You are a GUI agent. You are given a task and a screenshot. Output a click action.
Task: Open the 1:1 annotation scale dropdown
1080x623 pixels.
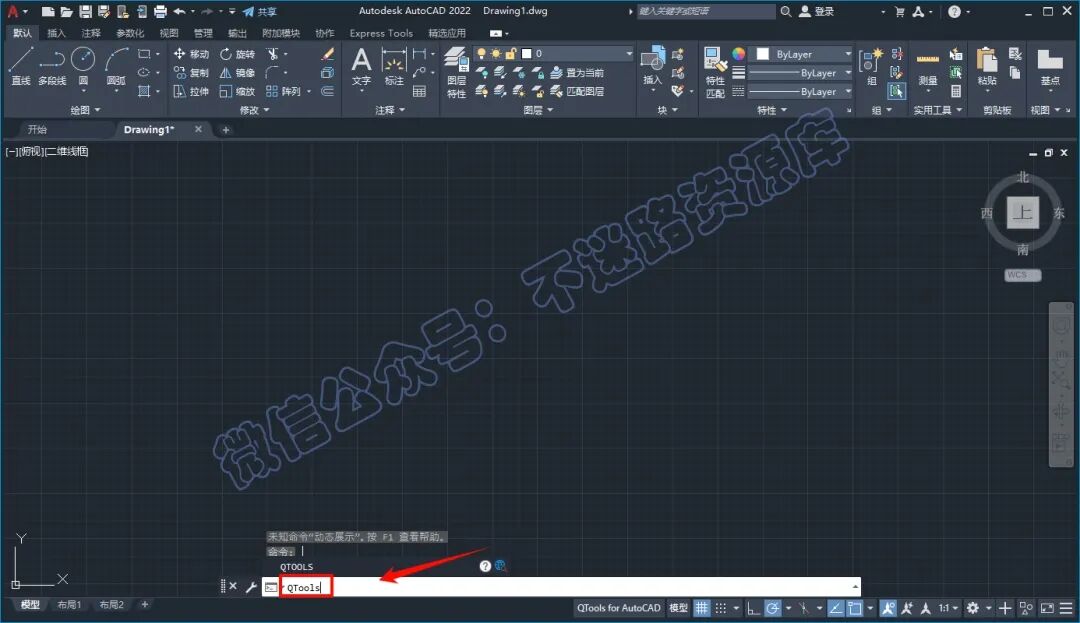click(x=949, y=608)
